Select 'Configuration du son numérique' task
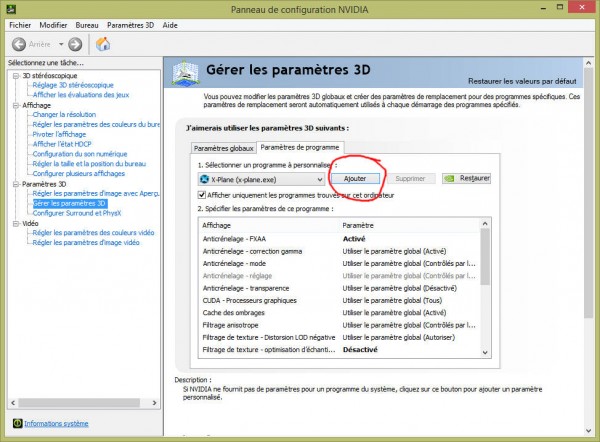Image resolution: width=600 pixels, height=442 pixels. tap(80, 154)
